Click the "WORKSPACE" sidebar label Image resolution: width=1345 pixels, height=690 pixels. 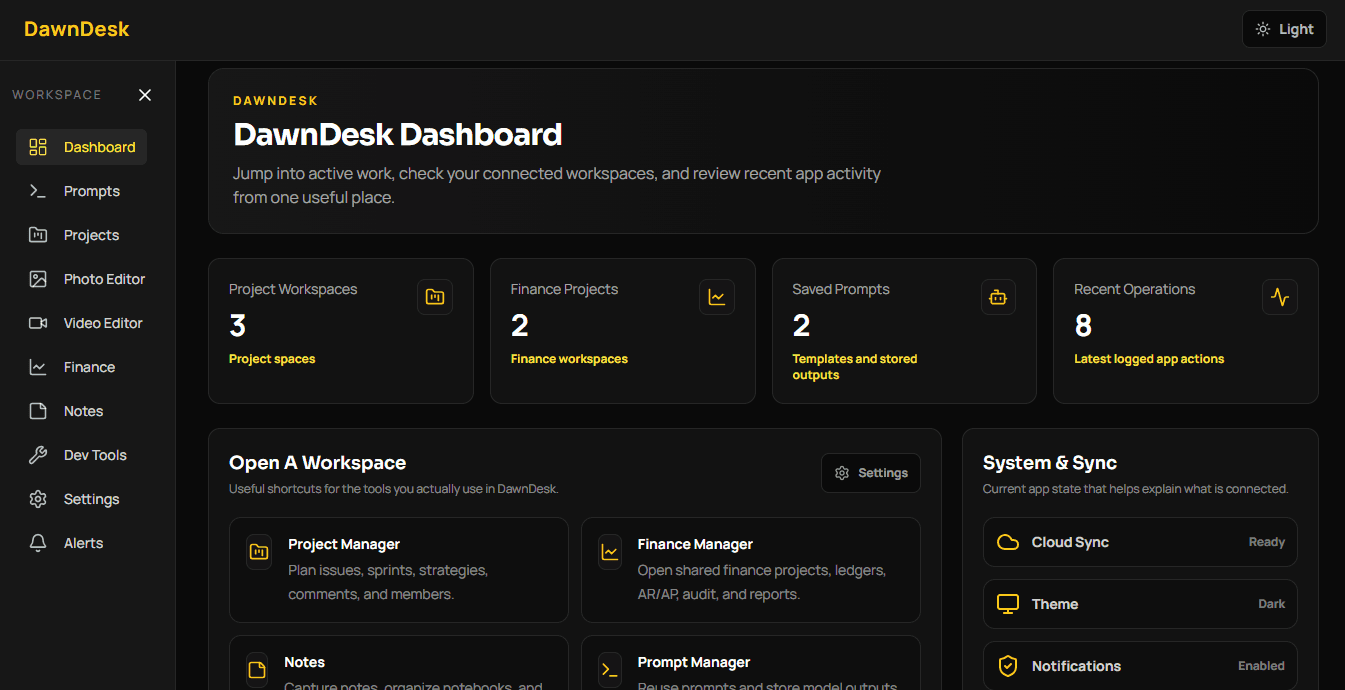(x=57, y=95)
